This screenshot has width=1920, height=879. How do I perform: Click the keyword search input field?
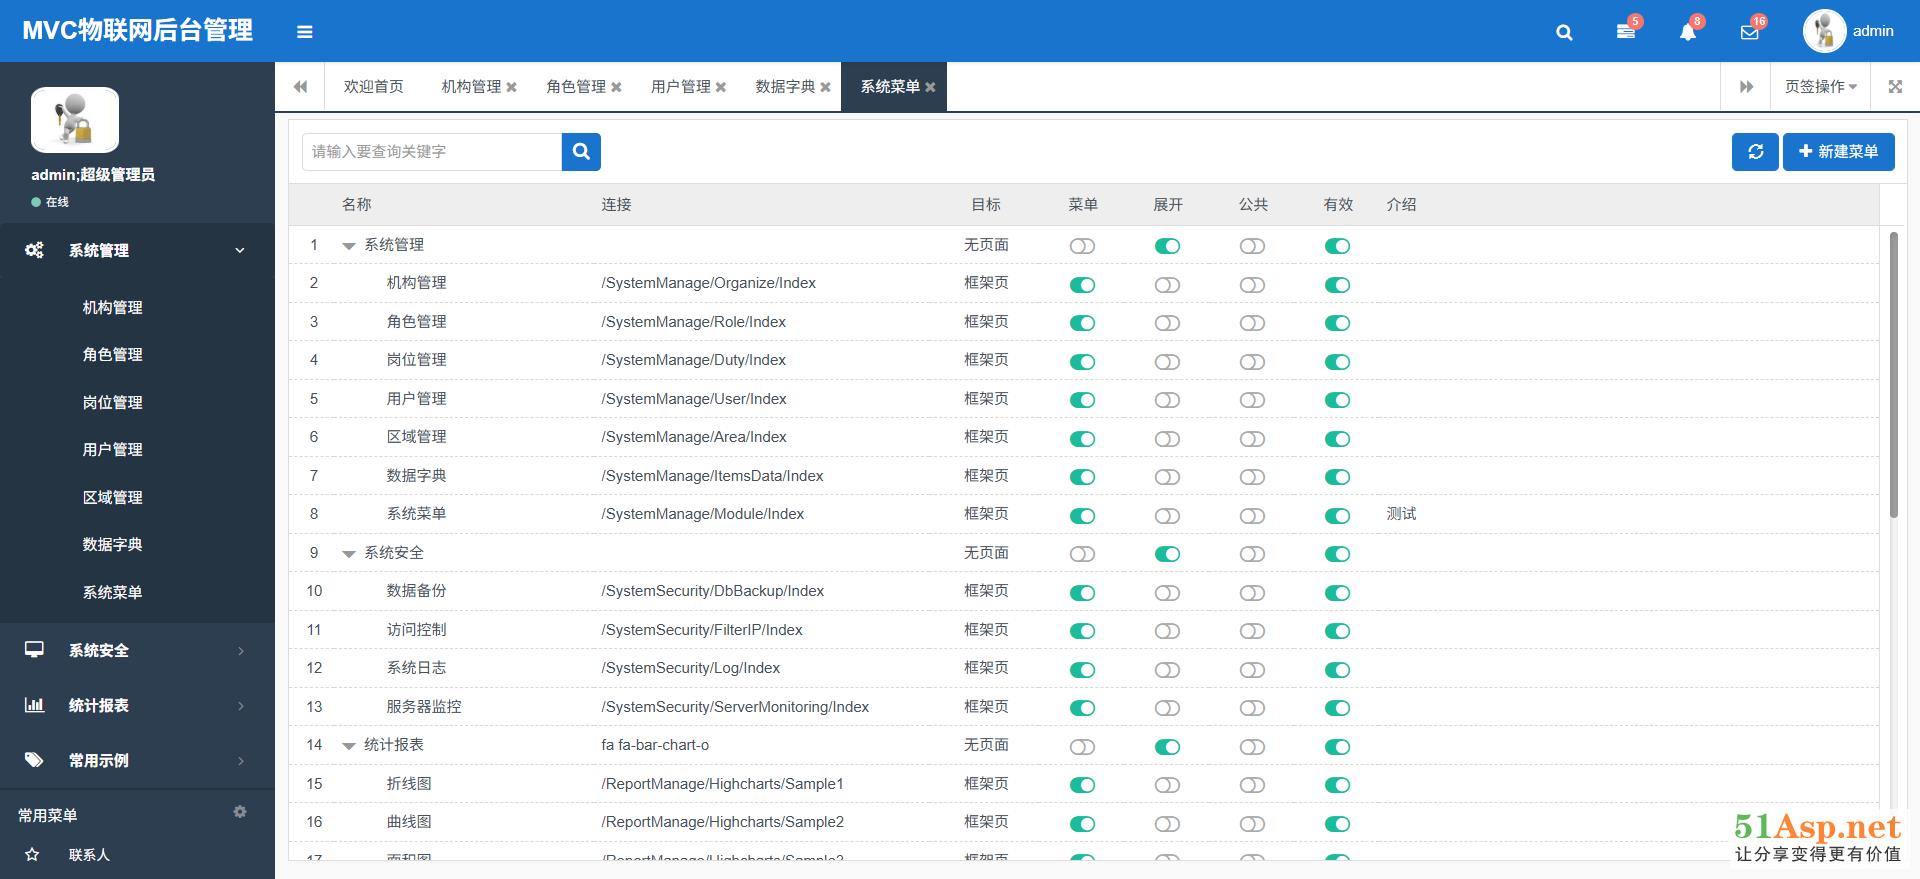pos(432,152)
